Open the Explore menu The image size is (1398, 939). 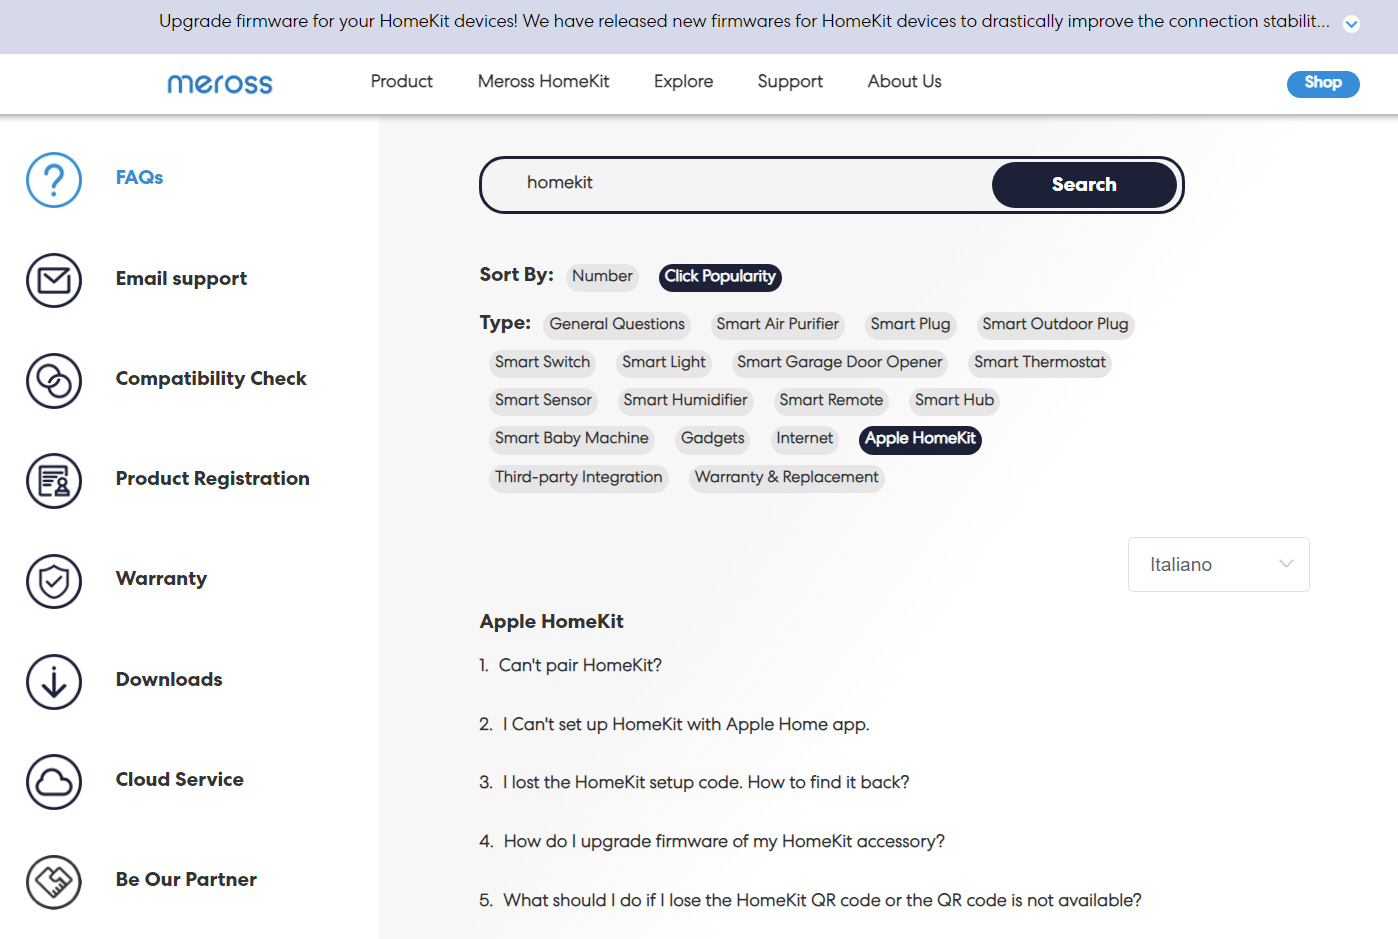(x=684, y=82)
